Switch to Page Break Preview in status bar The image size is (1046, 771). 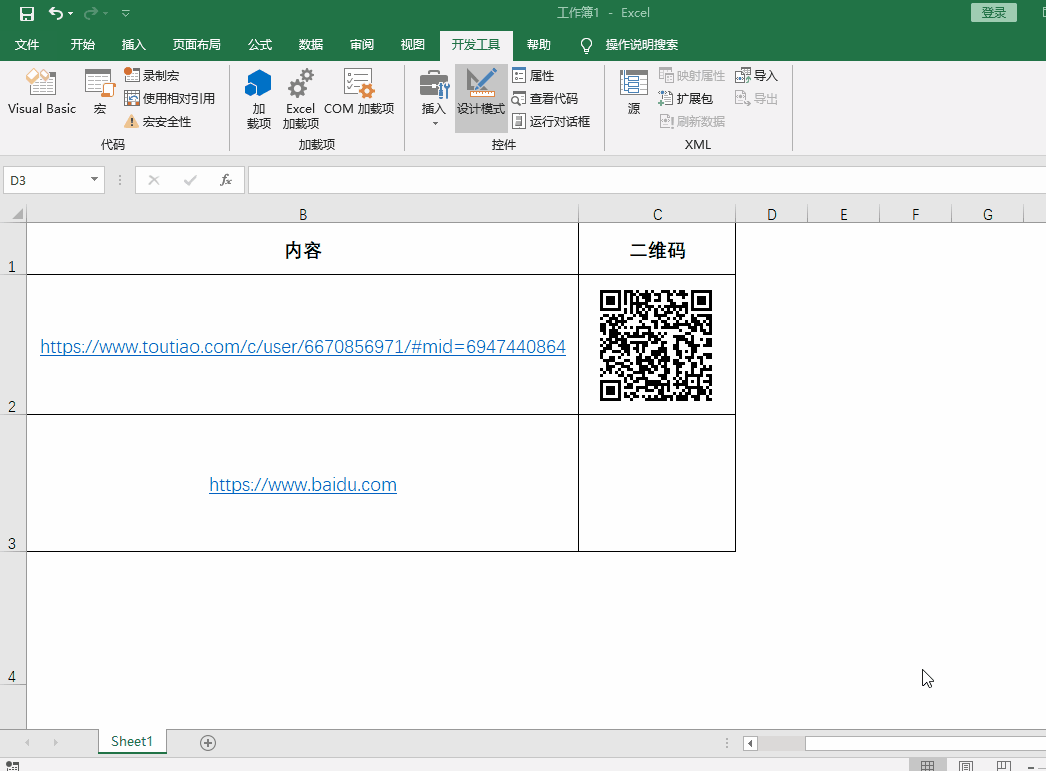pos(1003,765)
